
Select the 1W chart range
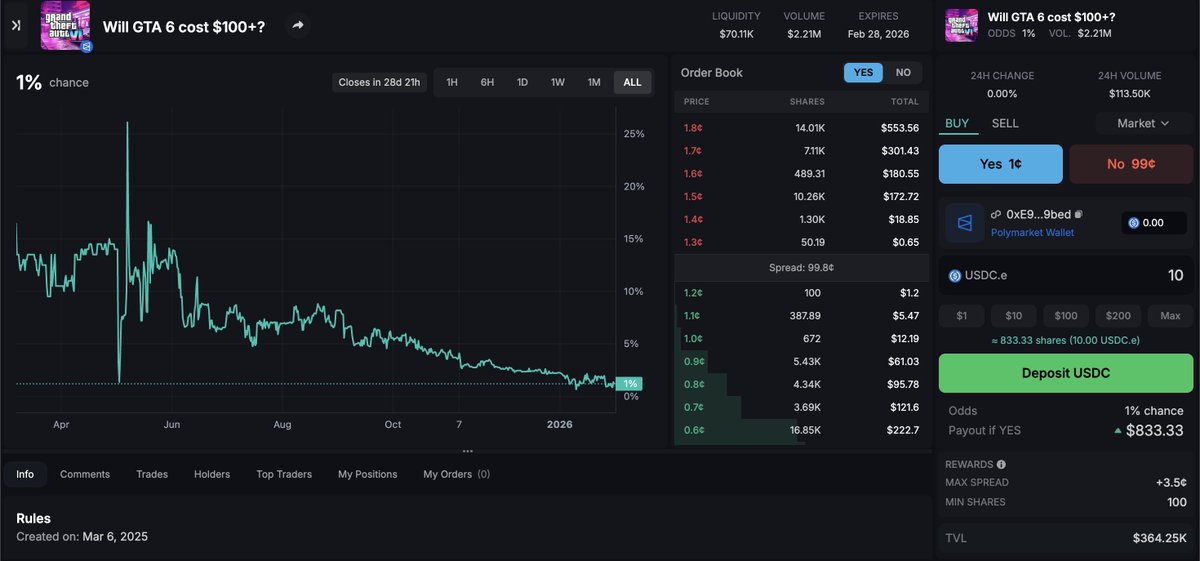coord(558,82)
